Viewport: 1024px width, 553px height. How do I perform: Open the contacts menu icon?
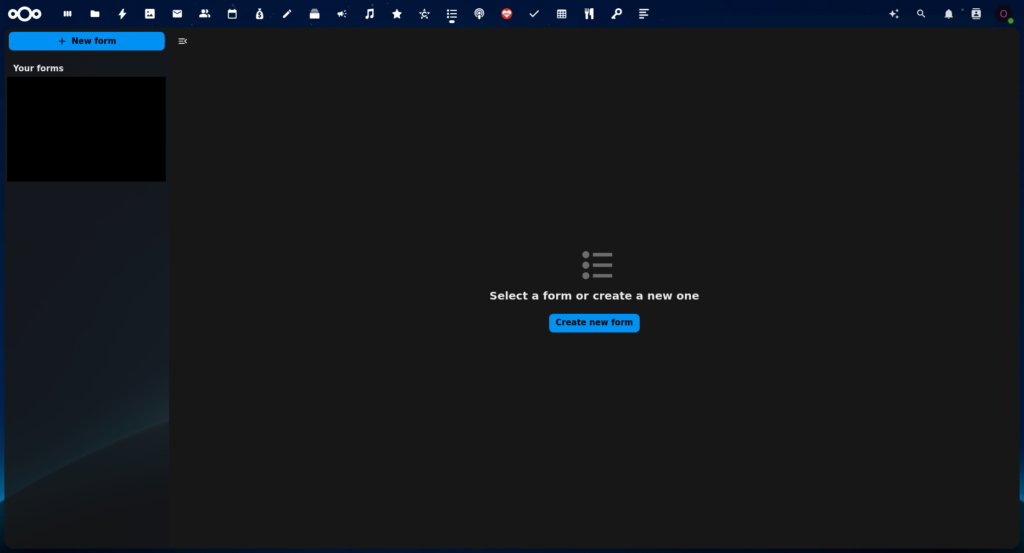976,14
